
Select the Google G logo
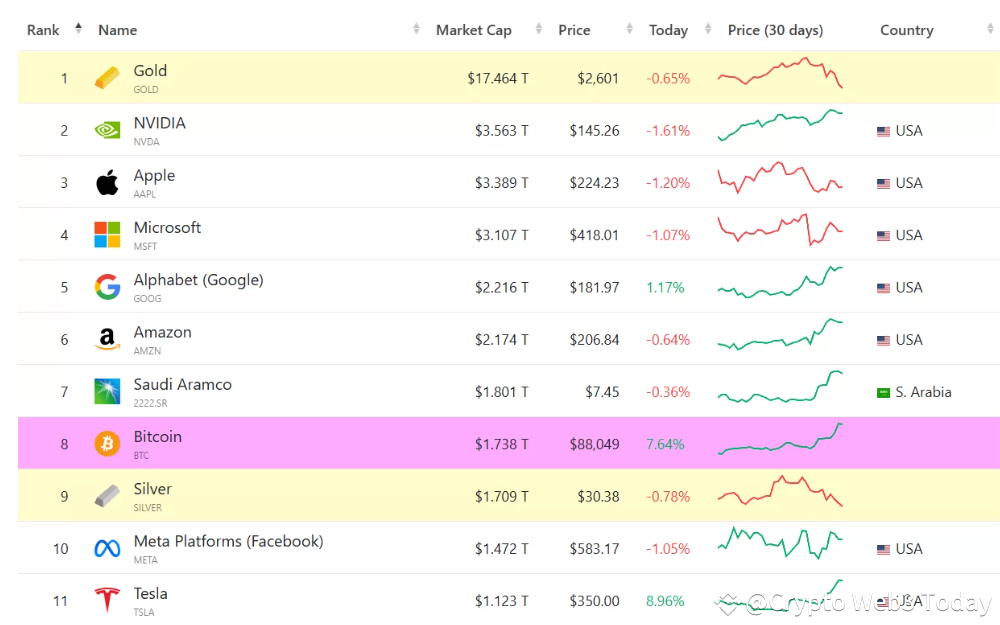107,287
